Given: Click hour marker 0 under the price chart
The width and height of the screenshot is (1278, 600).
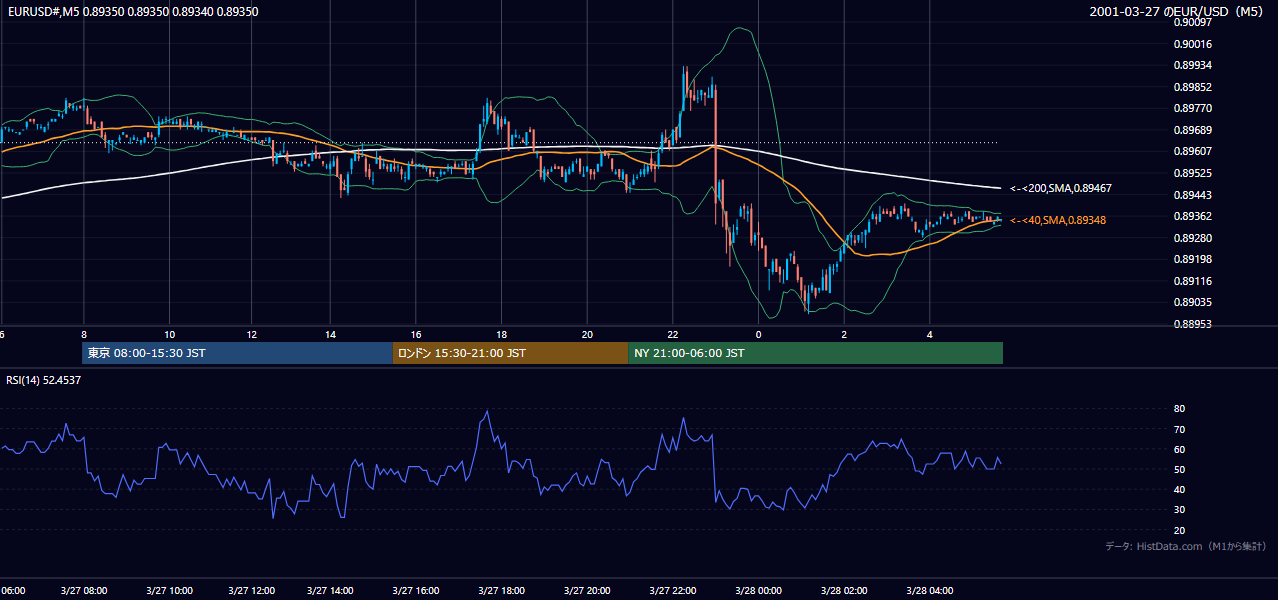Looking at the screenshot, I should pos(758,335).
